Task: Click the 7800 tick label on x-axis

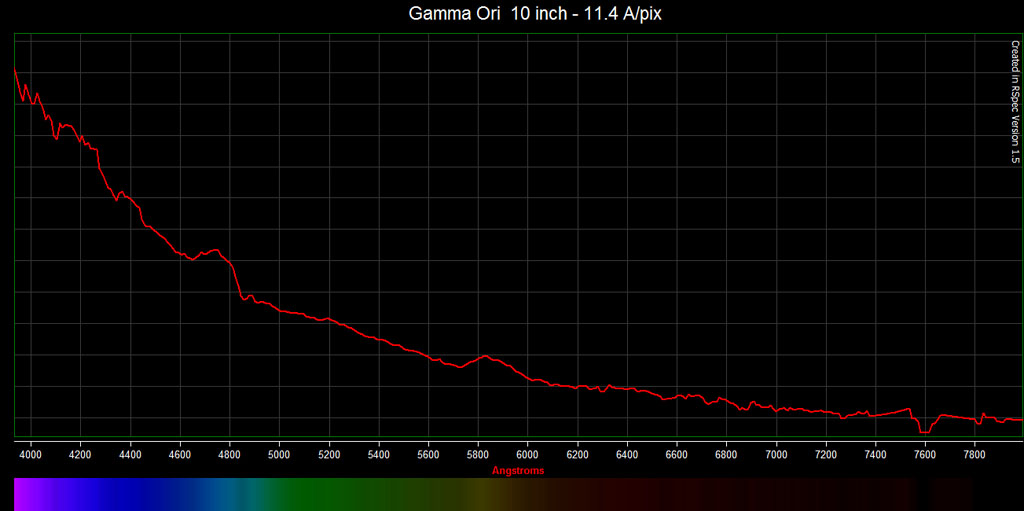Action: [x=974, y=454]
